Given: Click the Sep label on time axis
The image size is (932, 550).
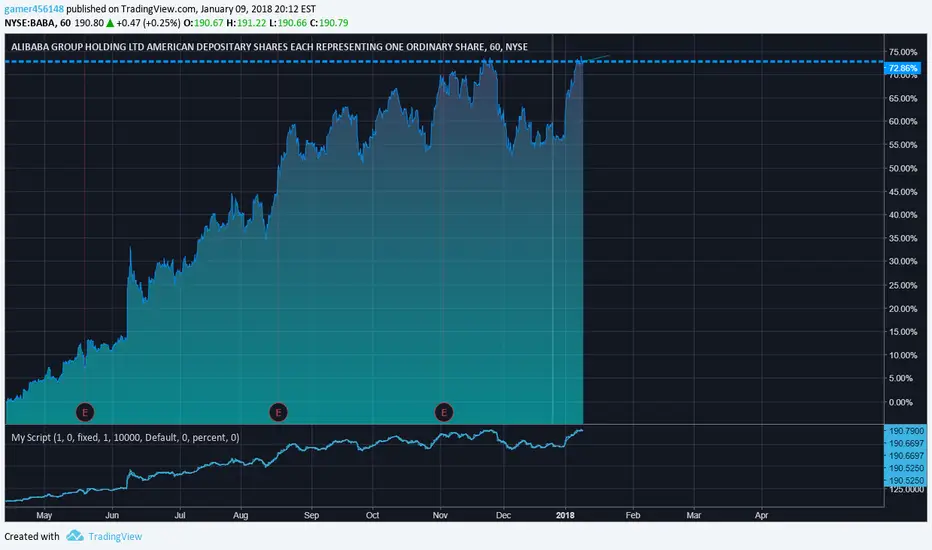Looking at the screenshot, I should [311, 515].
